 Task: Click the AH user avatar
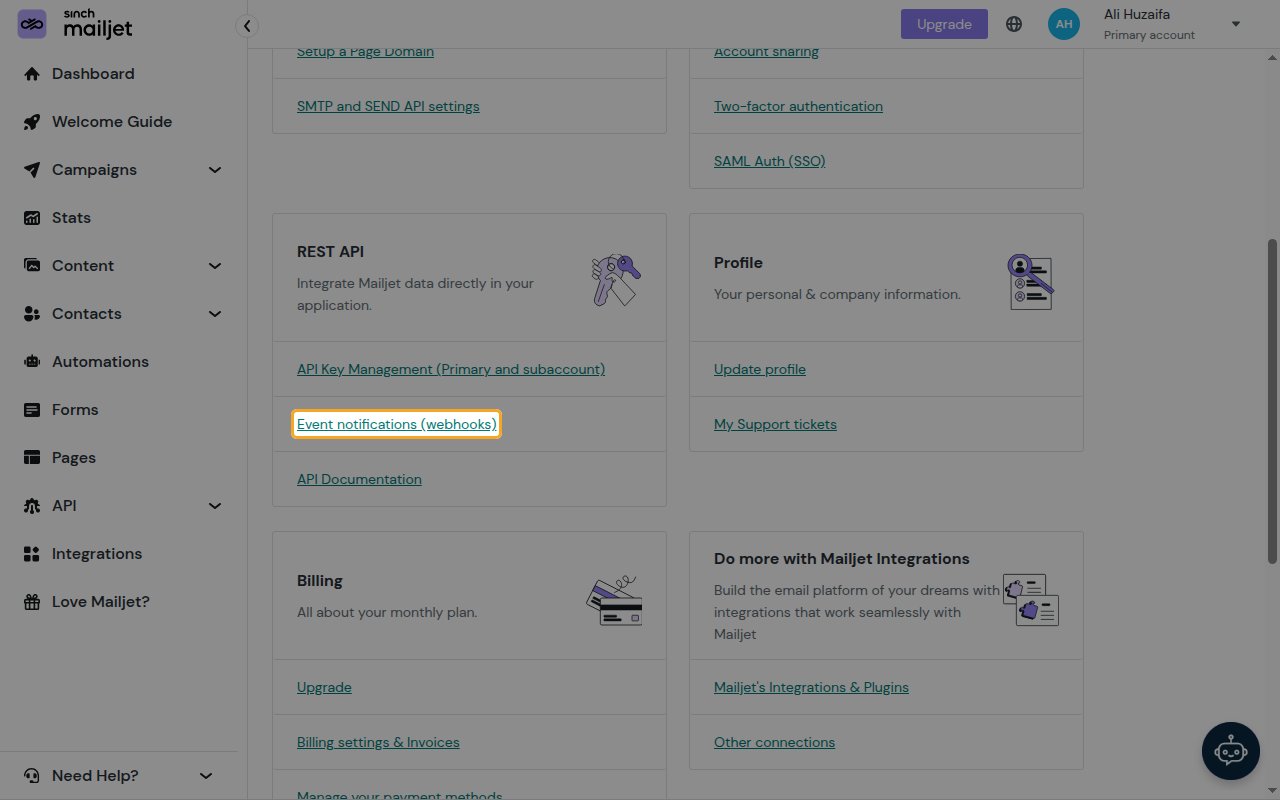[1064, 24]
